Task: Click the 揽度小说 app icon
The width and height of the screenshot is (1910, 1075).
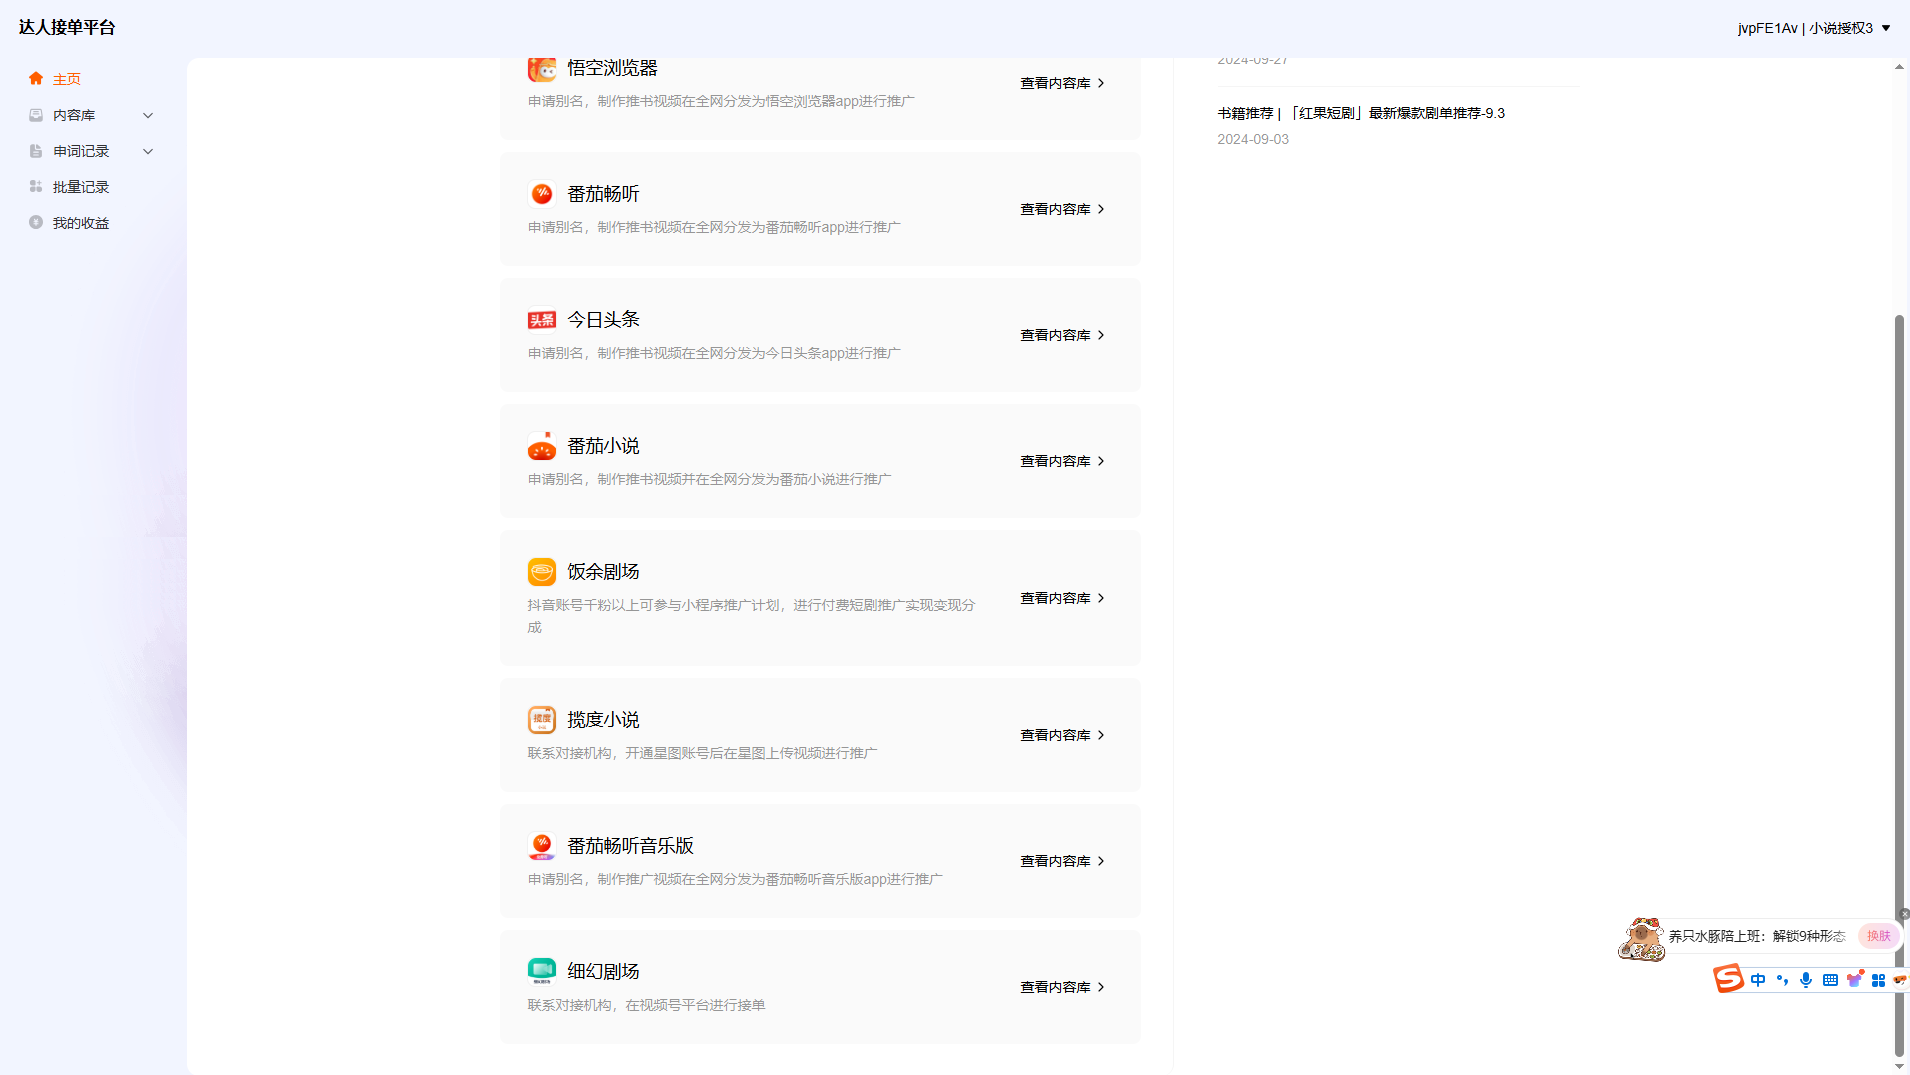Action: point(542,720)
